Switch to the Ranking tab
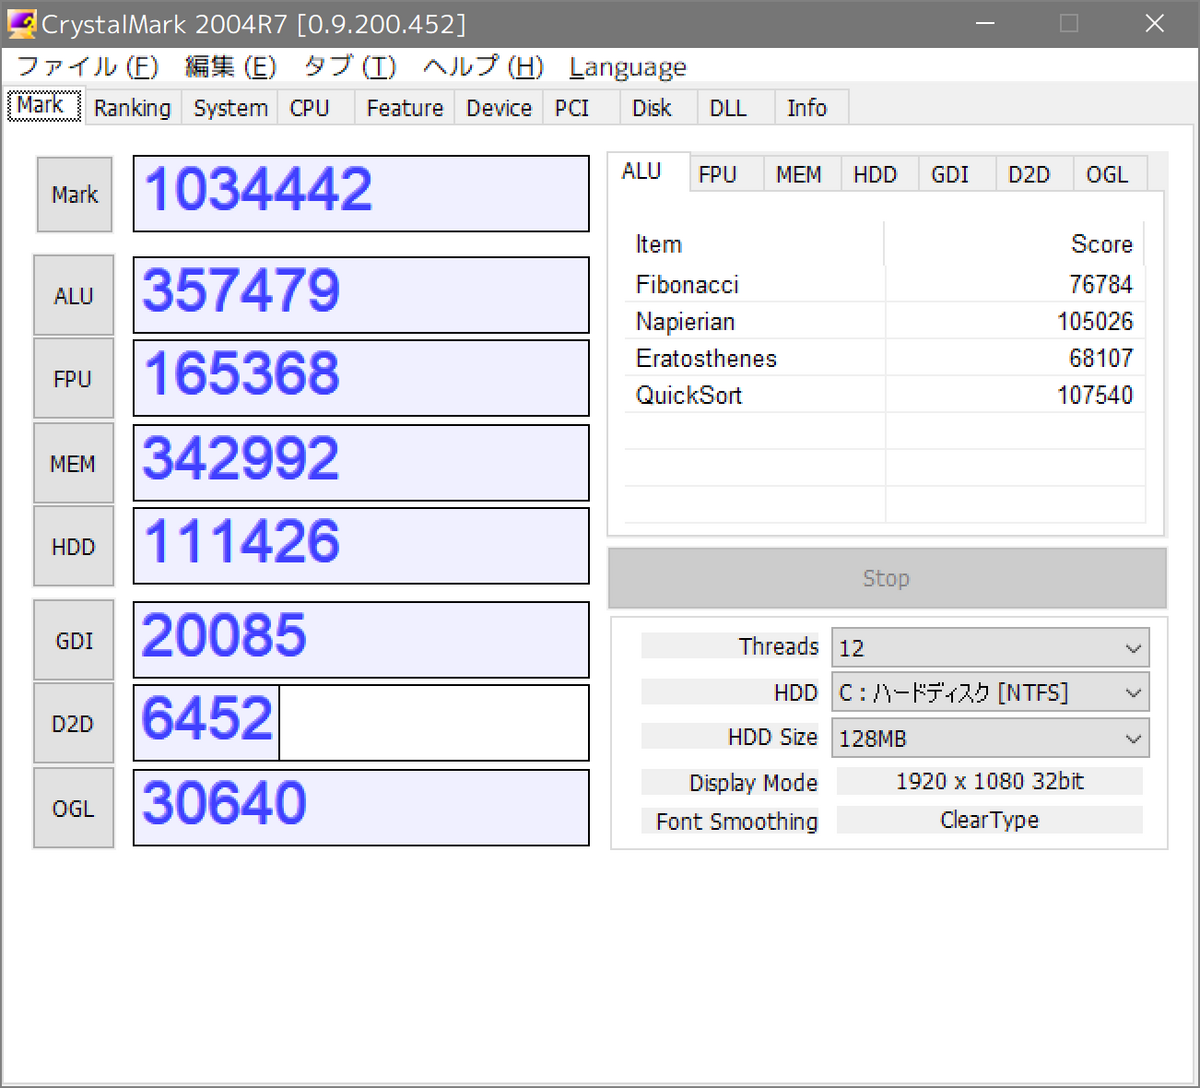The width and height of the screenshot is (1200, 1088). click(132, 108)
